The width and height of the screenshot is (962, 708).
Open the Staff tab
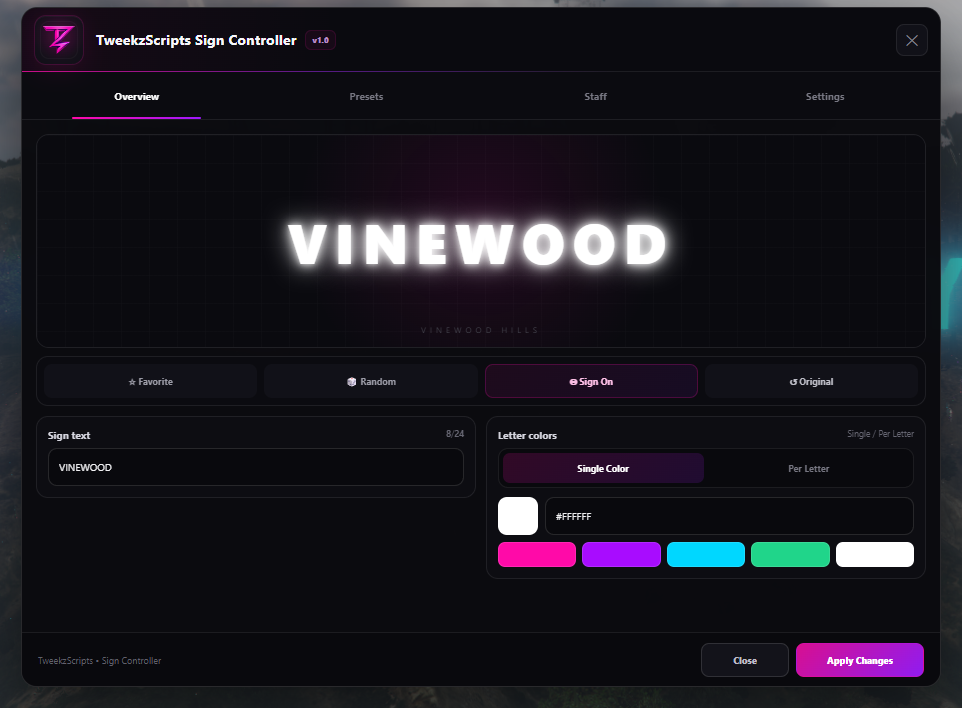point(595,97)
